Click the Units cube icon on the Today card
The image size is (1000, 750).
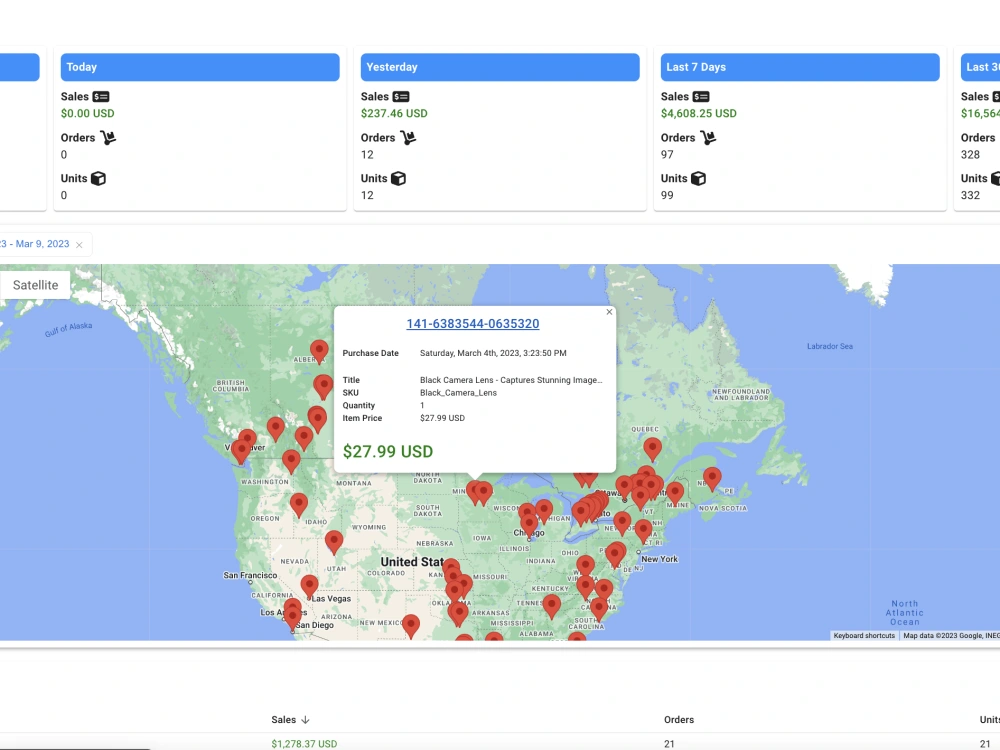coord(99,178)
